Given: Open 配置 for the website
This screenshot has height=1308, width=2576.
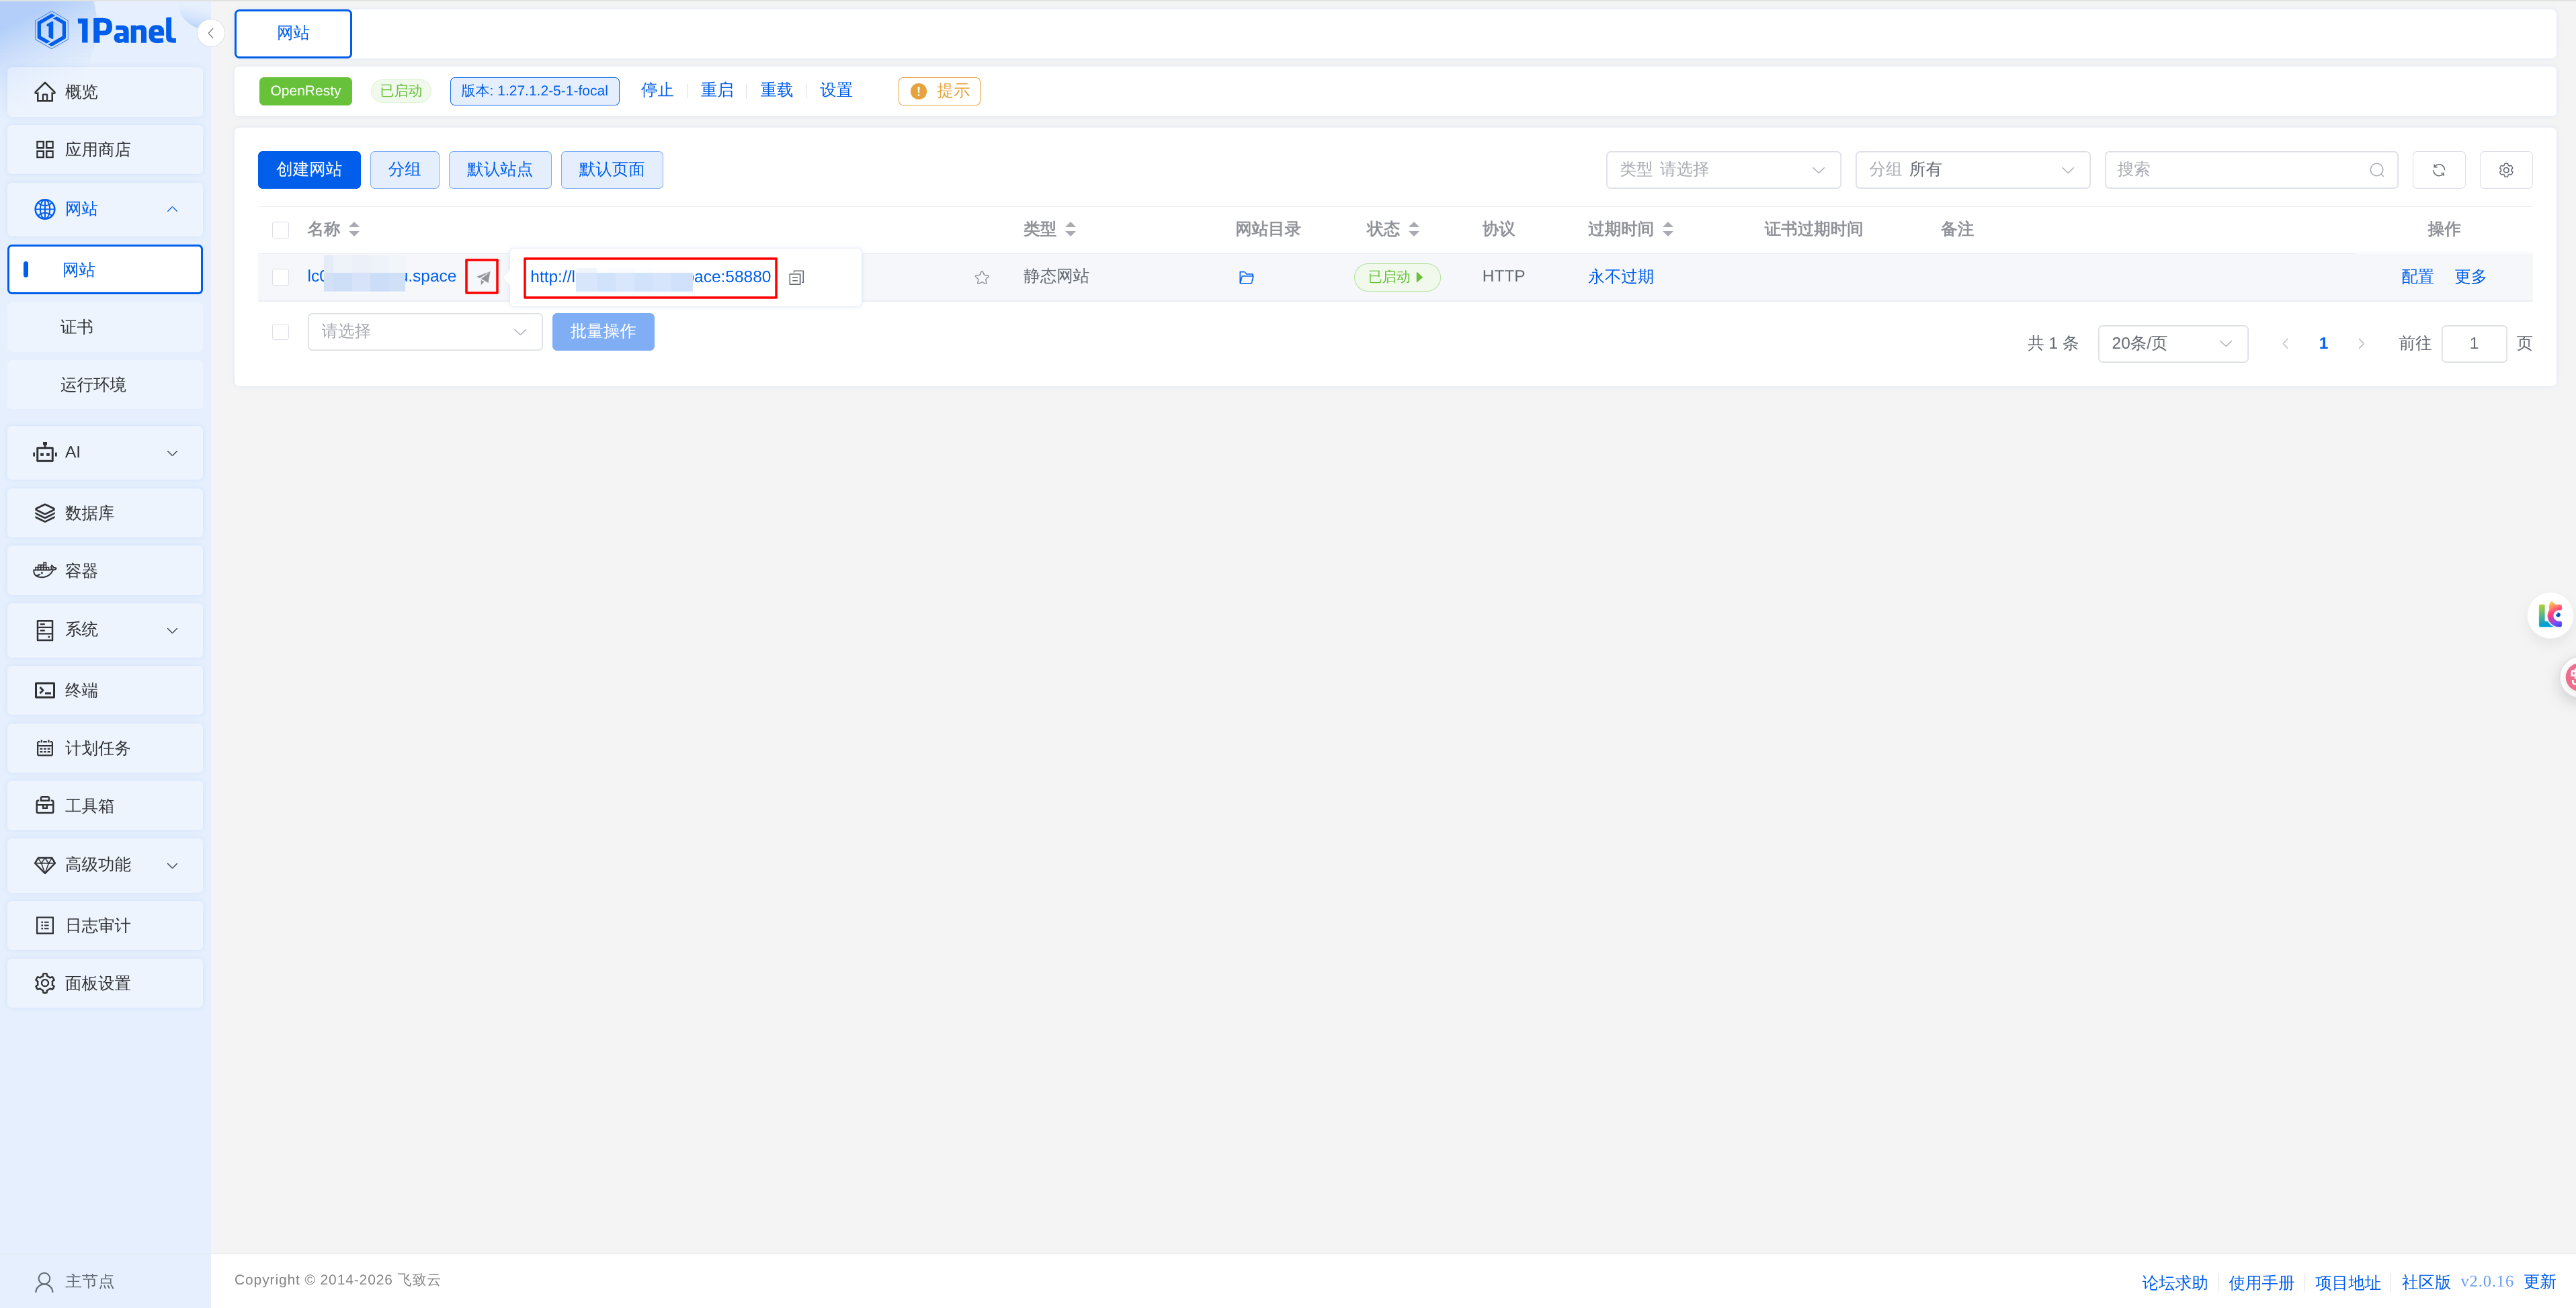Looking at the screenshot, I should pos(2417,277).
